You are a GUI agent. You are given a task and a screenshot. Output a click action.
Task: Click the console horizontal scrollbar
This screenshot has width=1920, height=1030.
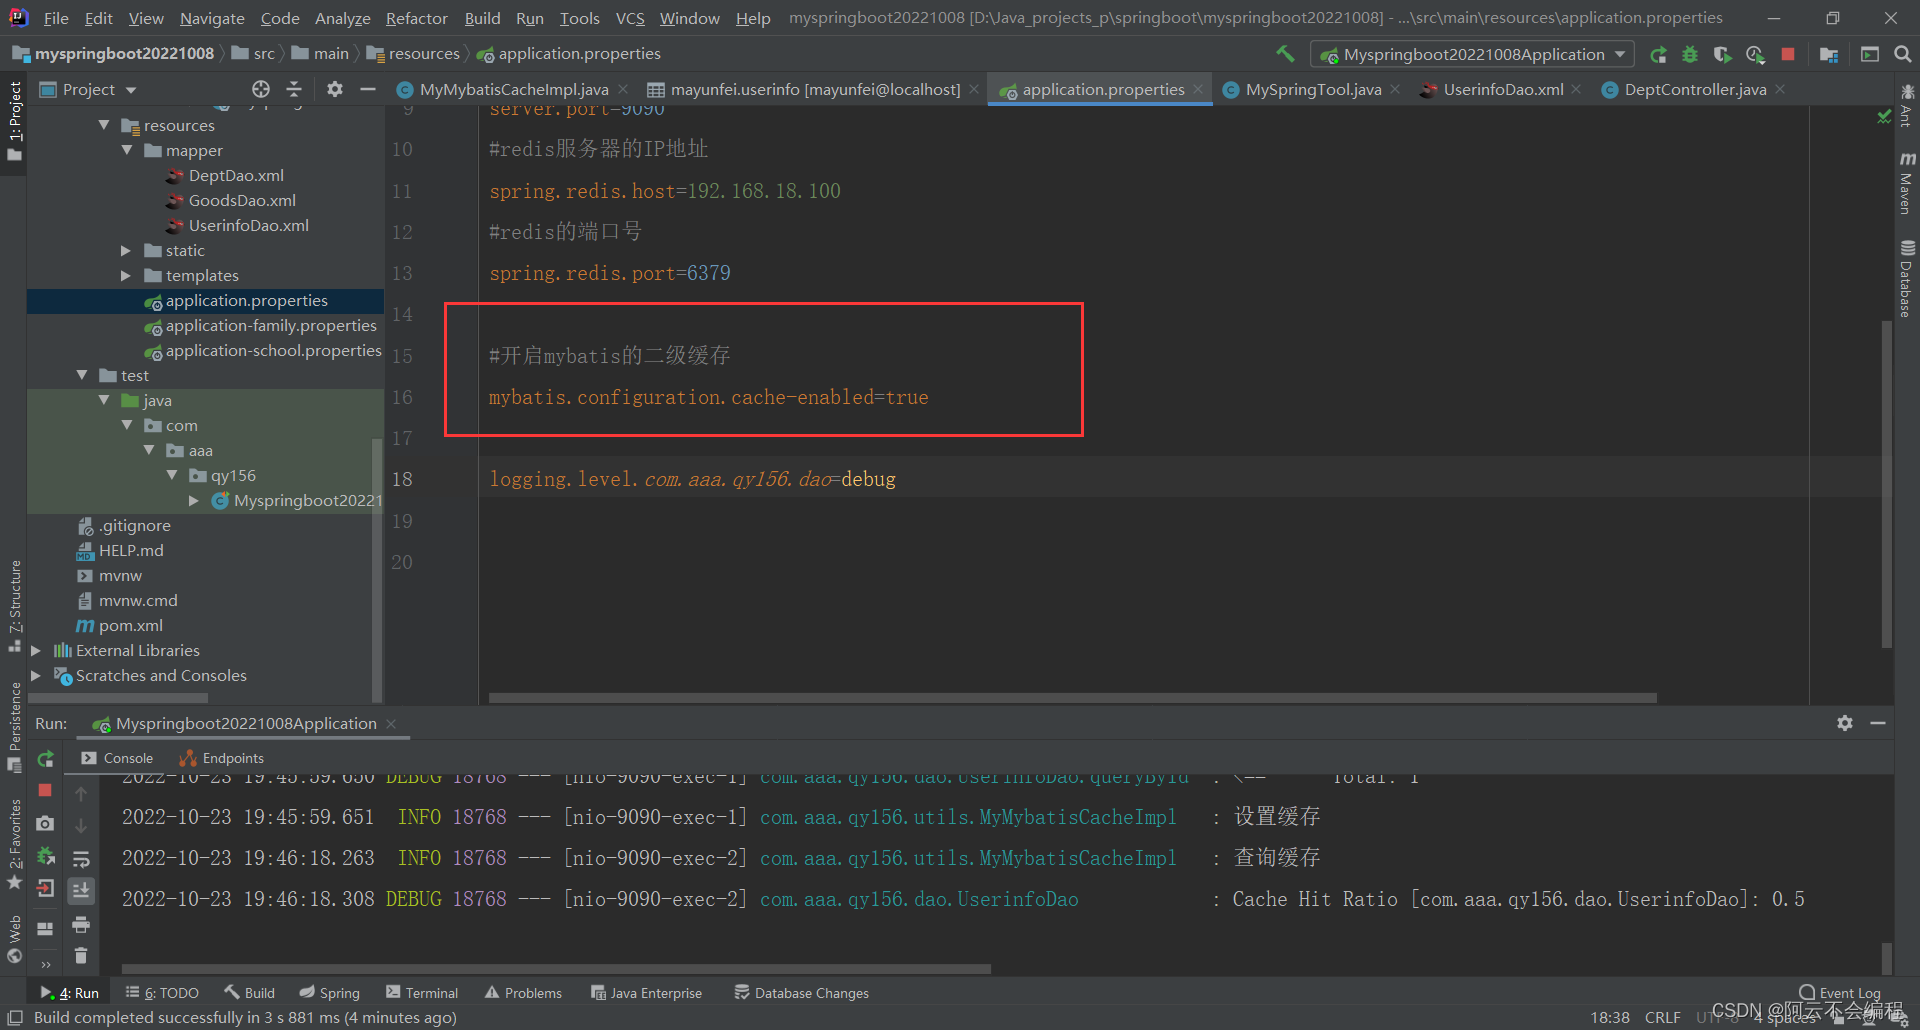pos(556,968)
